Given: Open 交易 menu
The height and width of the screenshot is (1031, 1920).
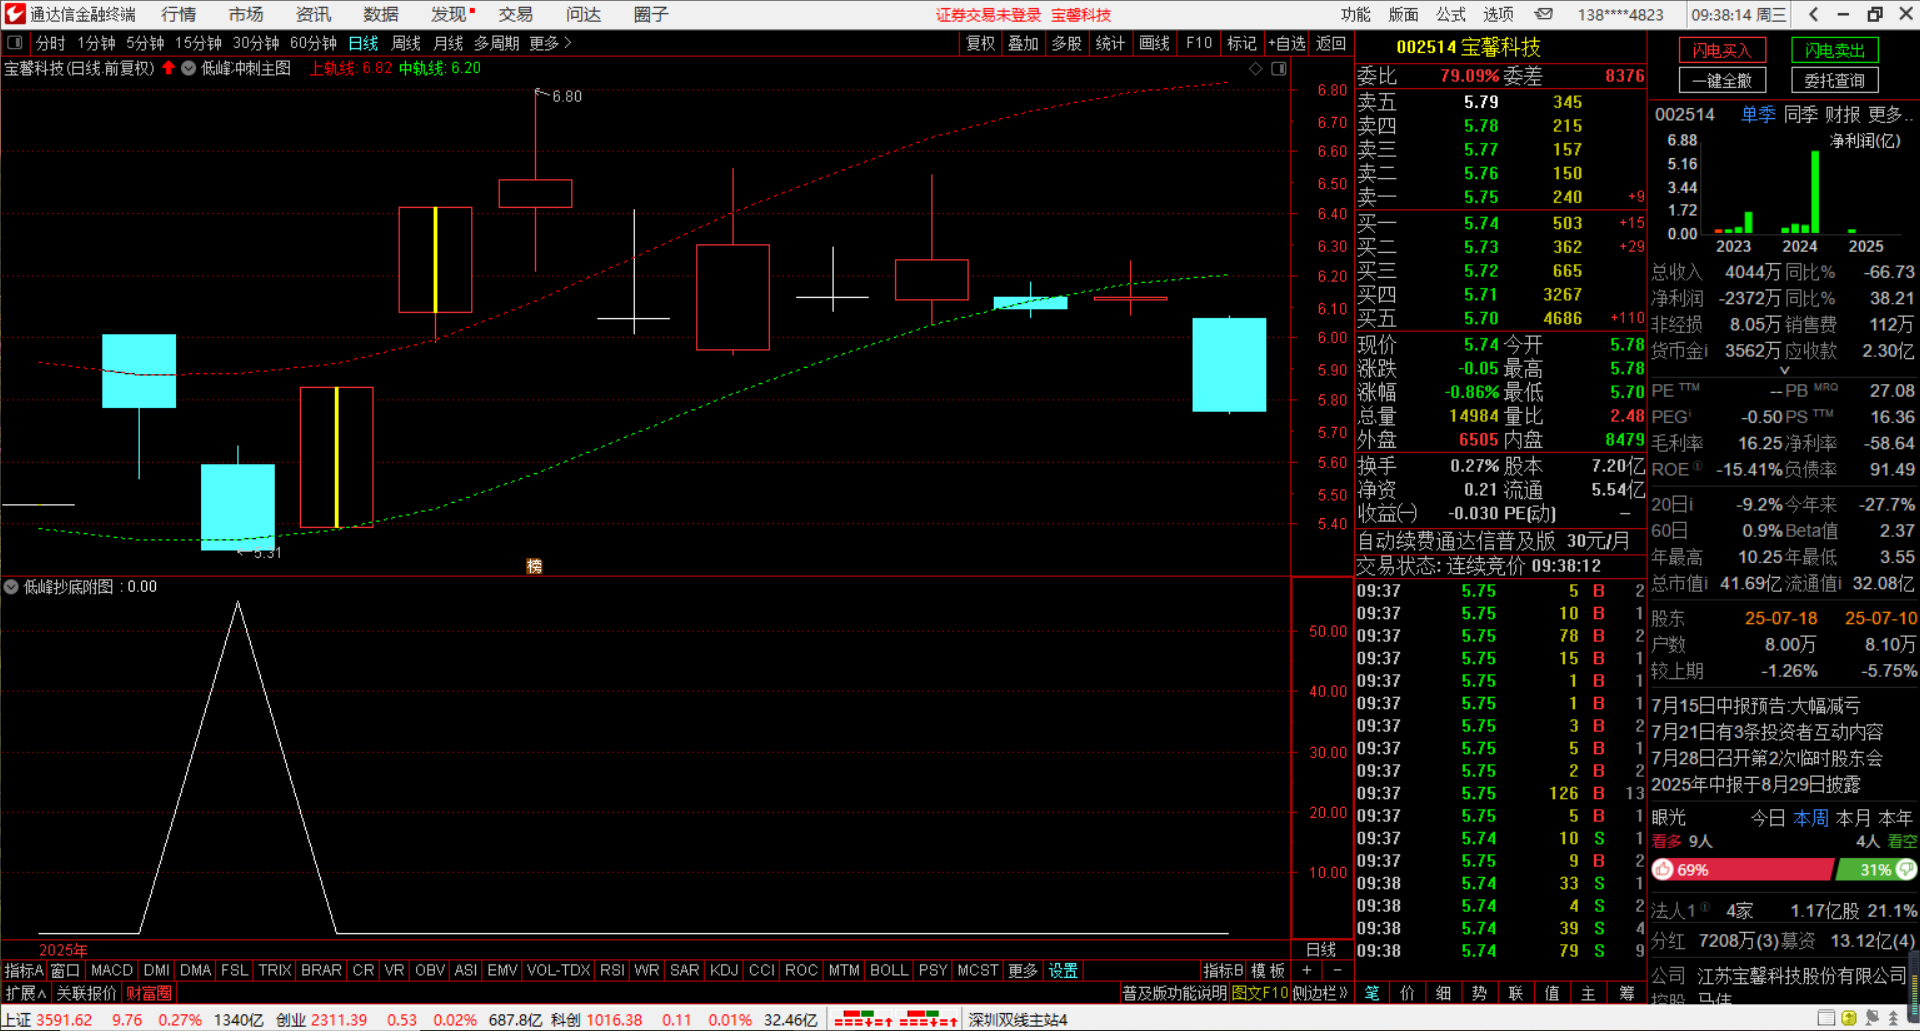Looking at the screenshot, I should pyautogui.click(x=516, y=14).
